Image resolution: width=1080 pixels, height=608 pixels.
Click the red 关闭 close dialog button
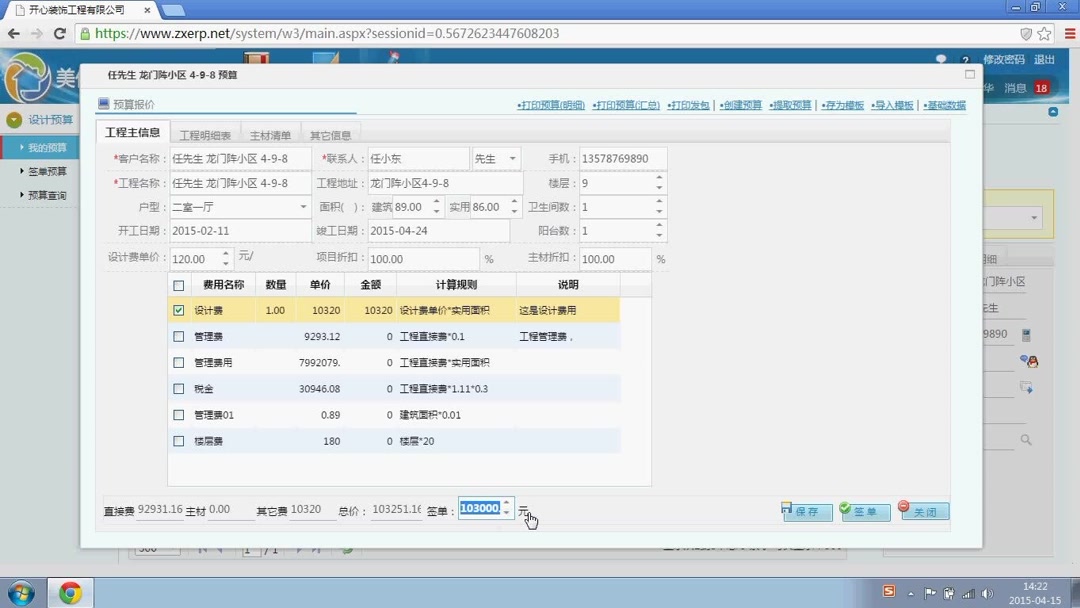click(922, 511)
